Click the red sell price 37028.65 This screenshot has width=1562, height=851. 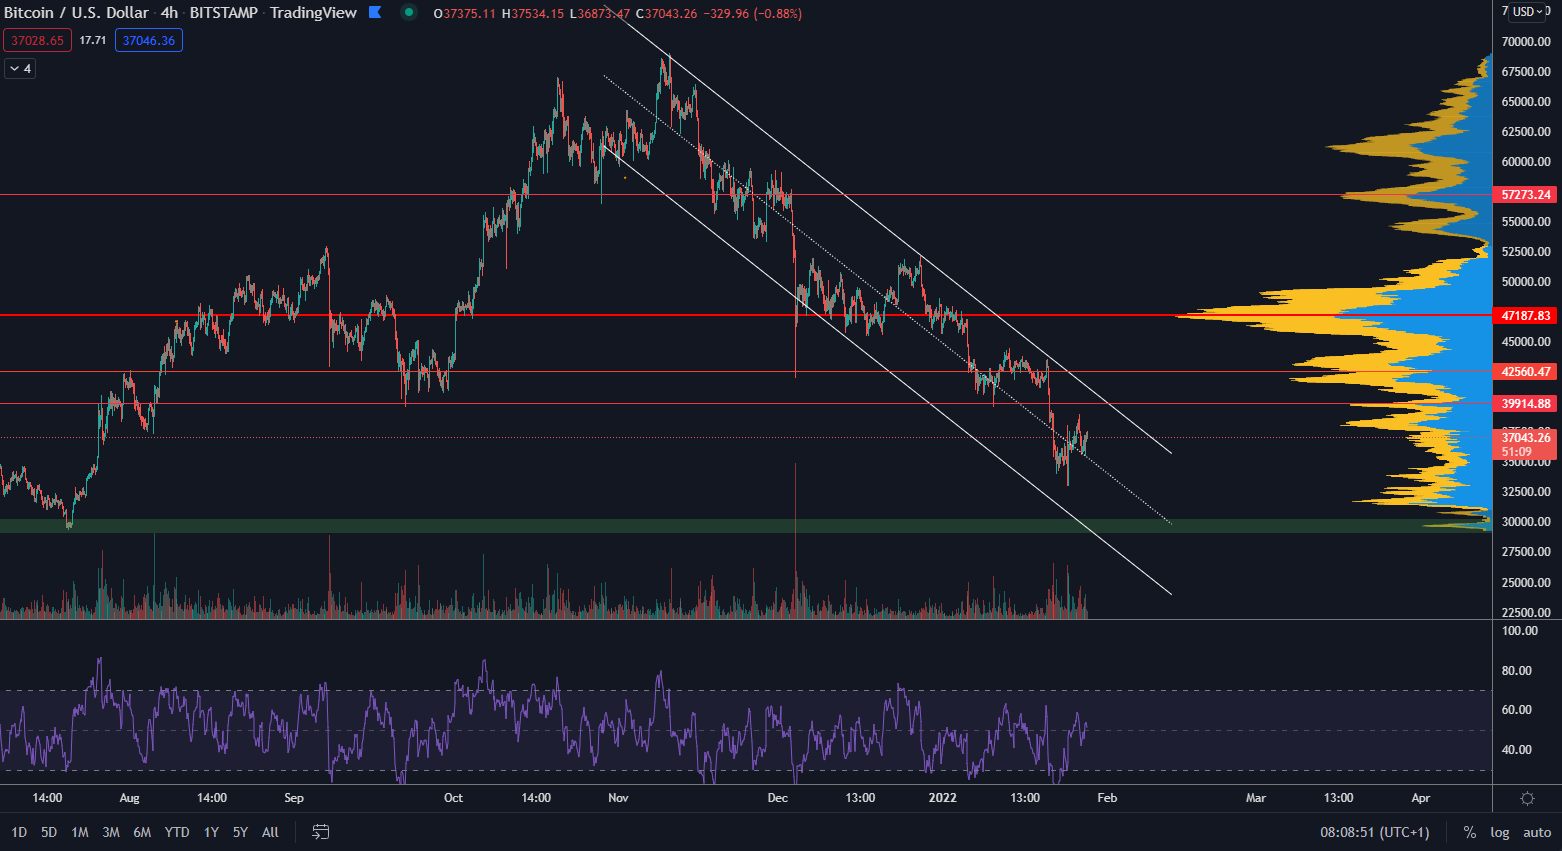37,41
